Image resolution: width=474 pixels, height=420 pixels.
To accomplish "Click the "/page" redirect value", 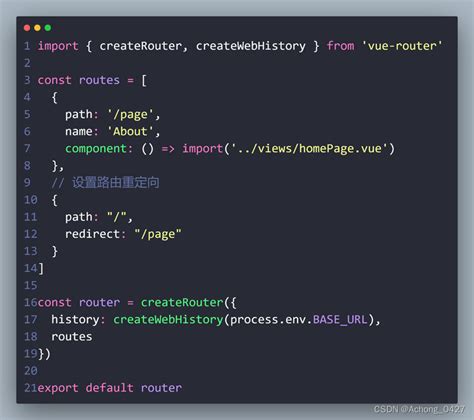I will pyautogui.click(x=158, y=234).
